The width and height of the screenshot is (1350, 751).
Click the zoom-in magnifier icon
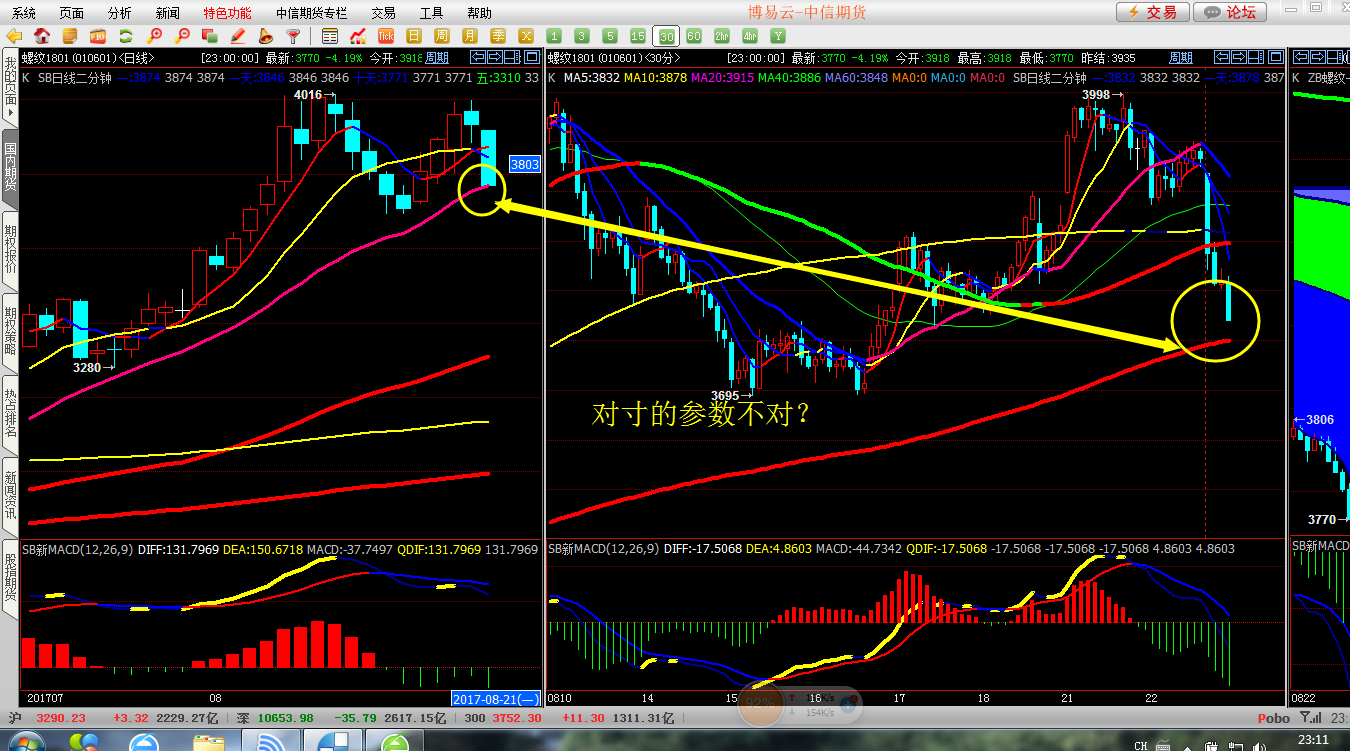(156, 35)
